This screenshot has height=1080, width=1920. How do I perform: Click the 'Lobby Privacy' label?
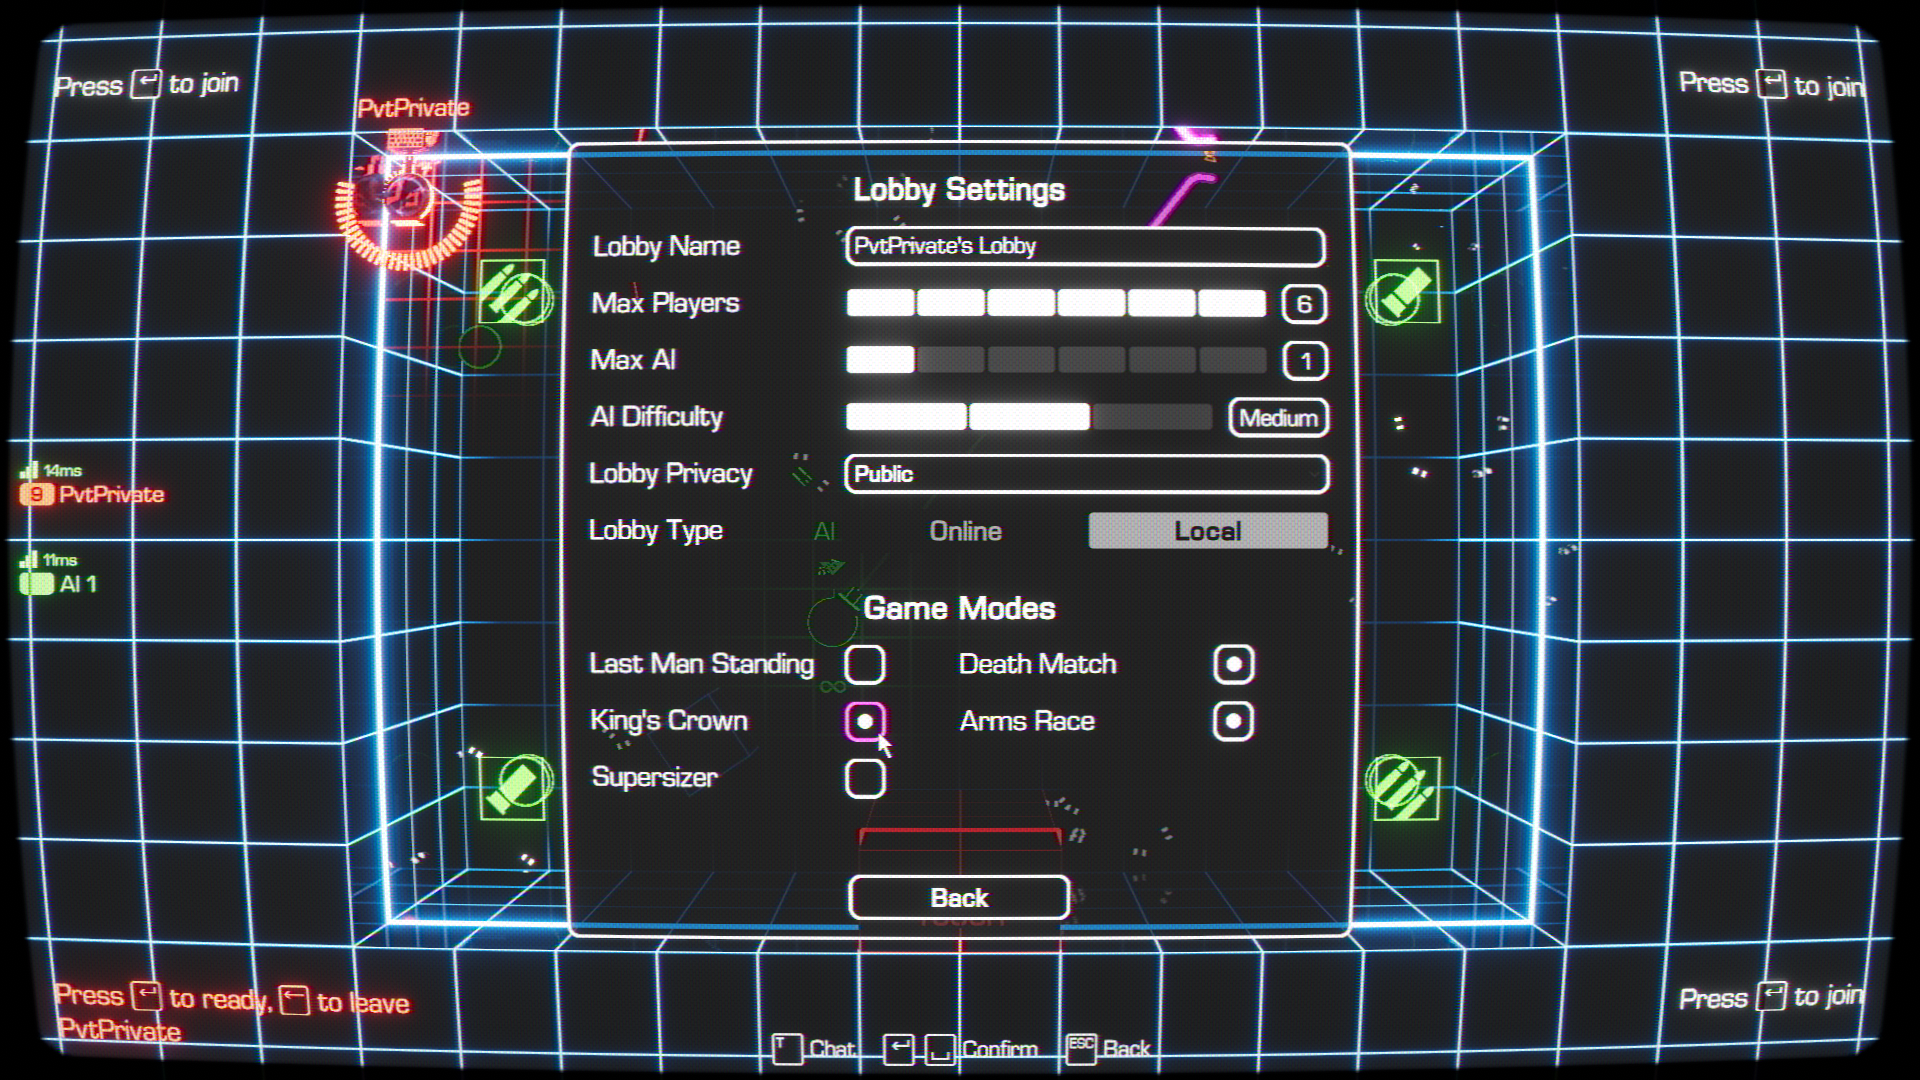click(x=670, y=474)
